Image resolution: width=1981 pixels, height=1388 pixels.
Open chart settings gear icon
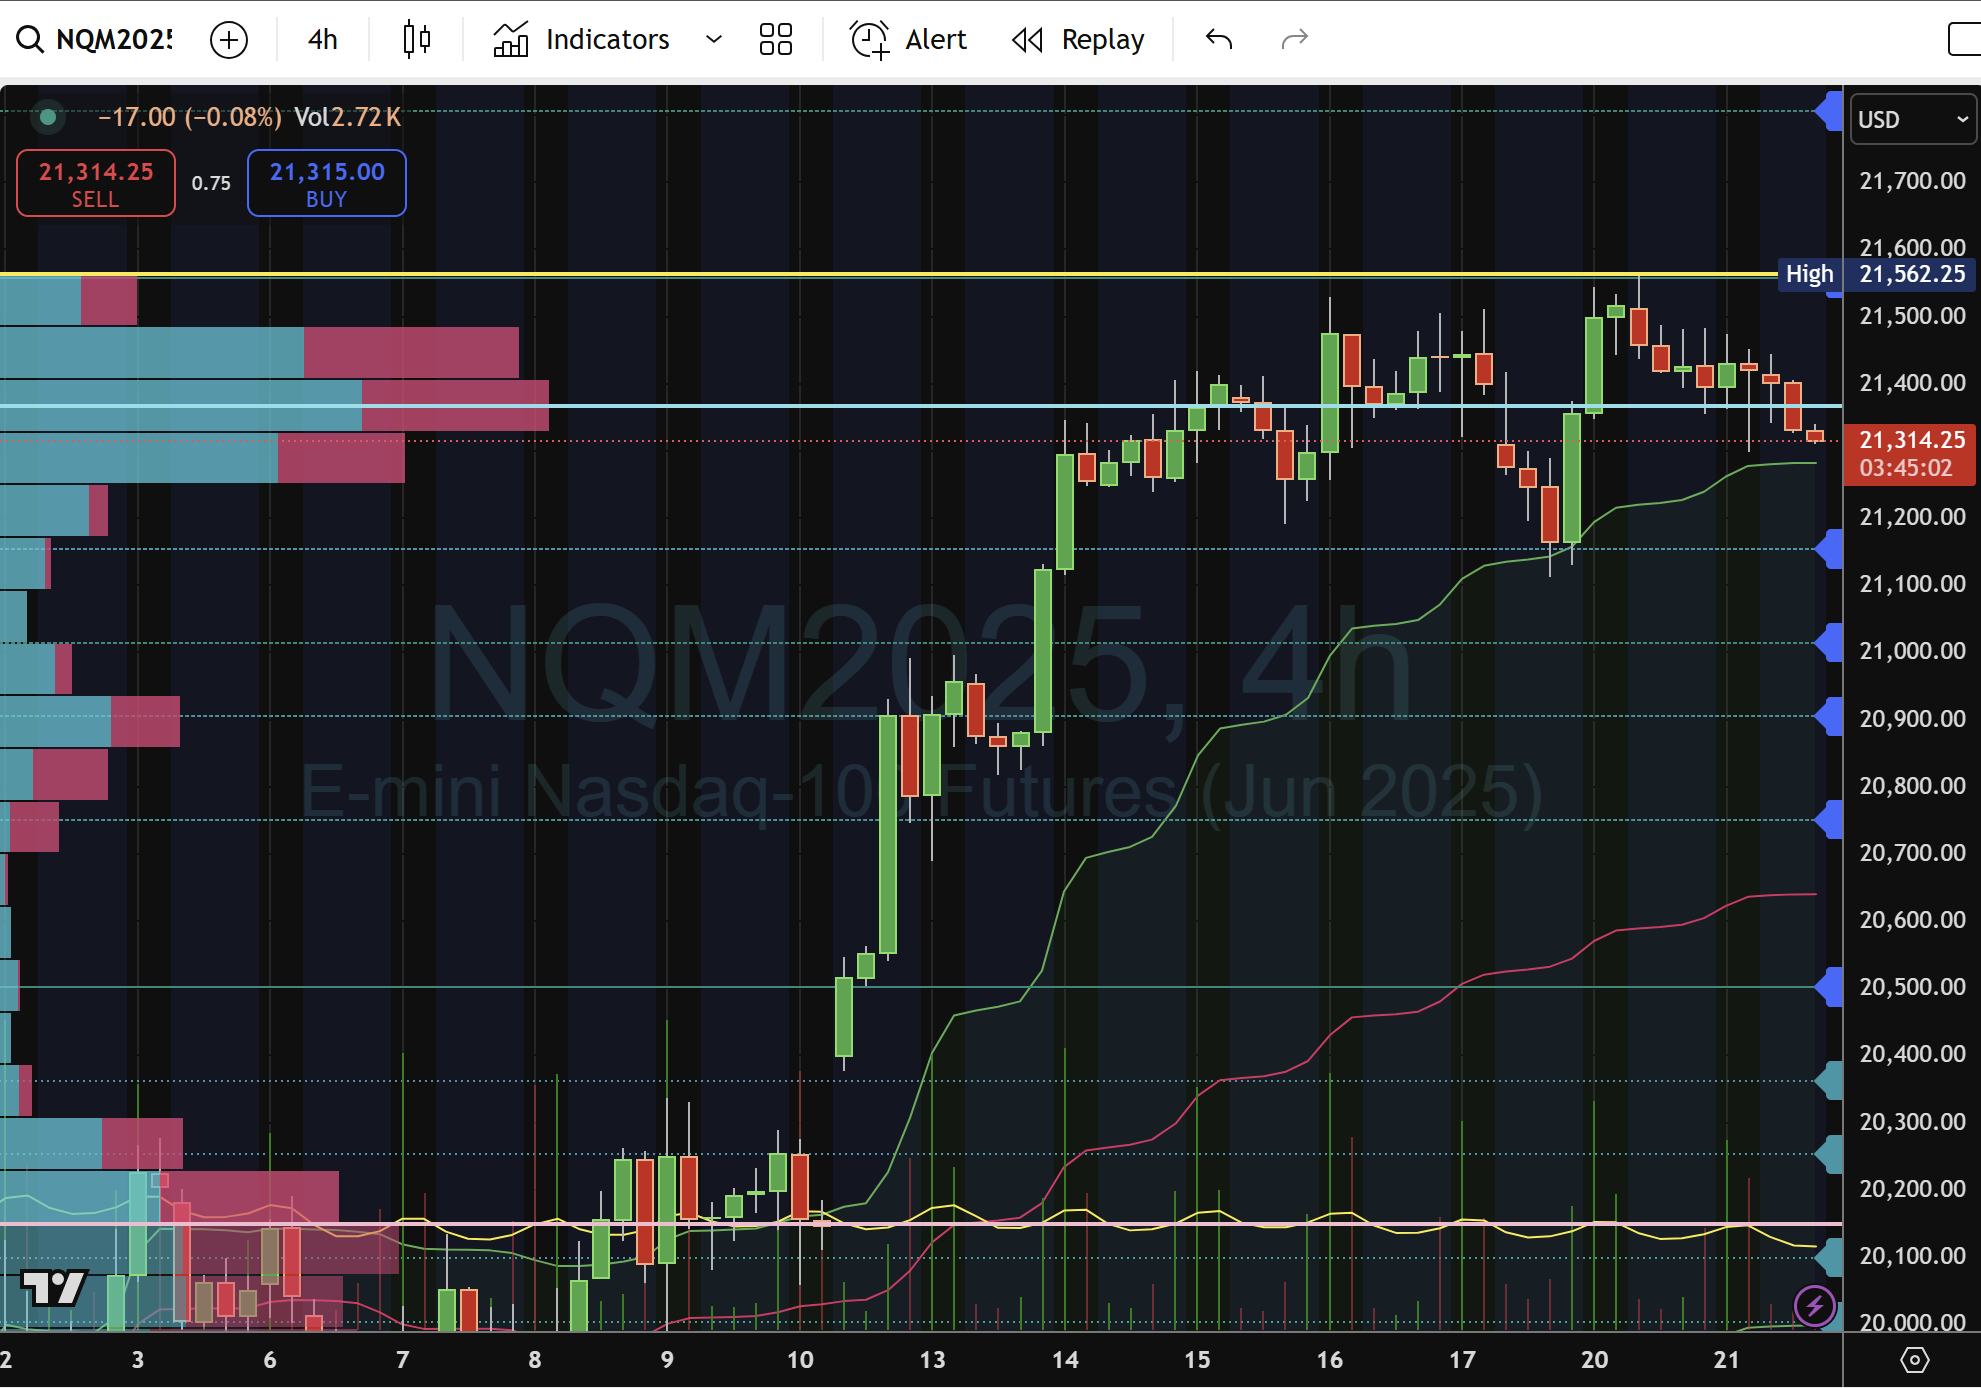pyautogui.click(x=1914, y=1360)
